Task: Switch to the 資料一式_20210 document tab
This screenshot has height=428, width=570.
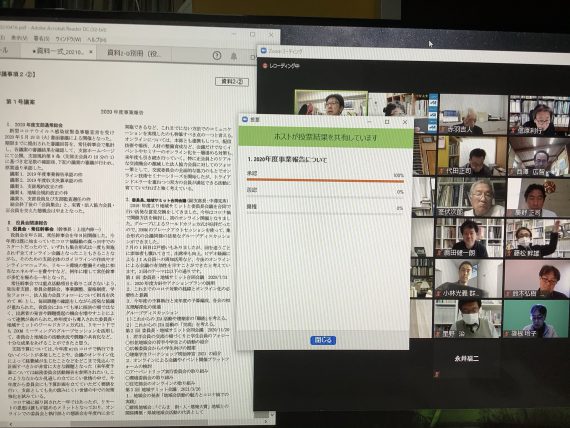Action: pyautogui.click(x=57, y=52)
